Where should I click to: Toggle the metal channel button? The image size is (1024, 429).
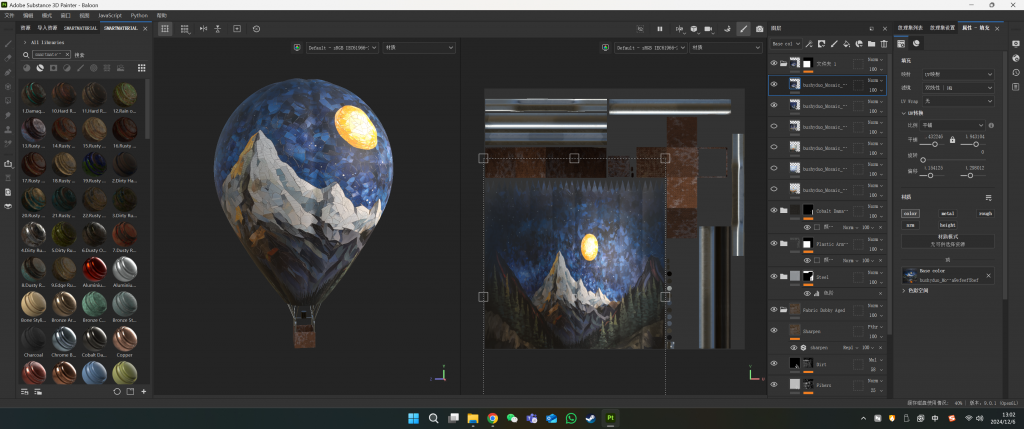947,213
